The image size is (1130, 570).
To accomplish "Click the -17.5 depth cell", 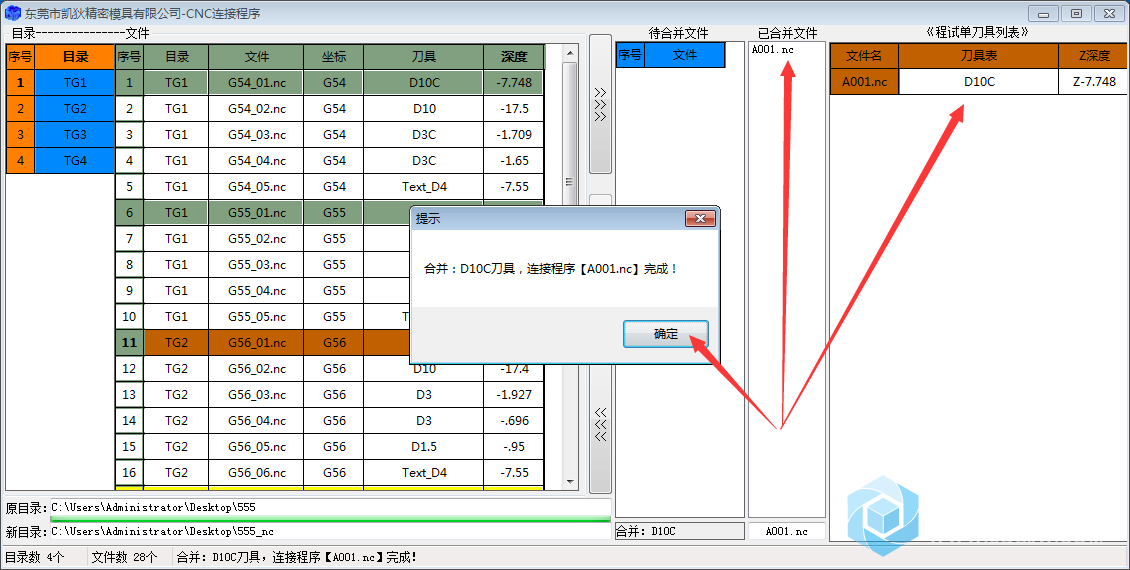I will (514, 108).
